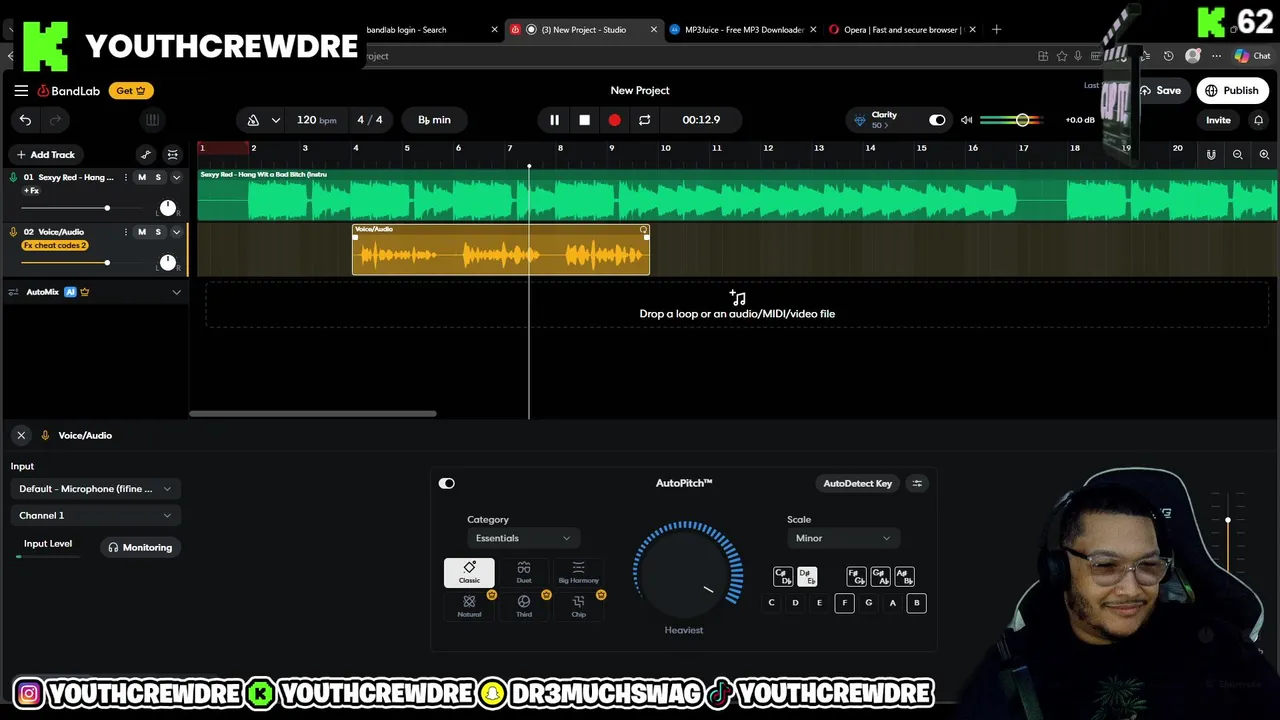Switch to MP3Juice browser tab
Screen dimensions: 1280x720
coord(744,30)
